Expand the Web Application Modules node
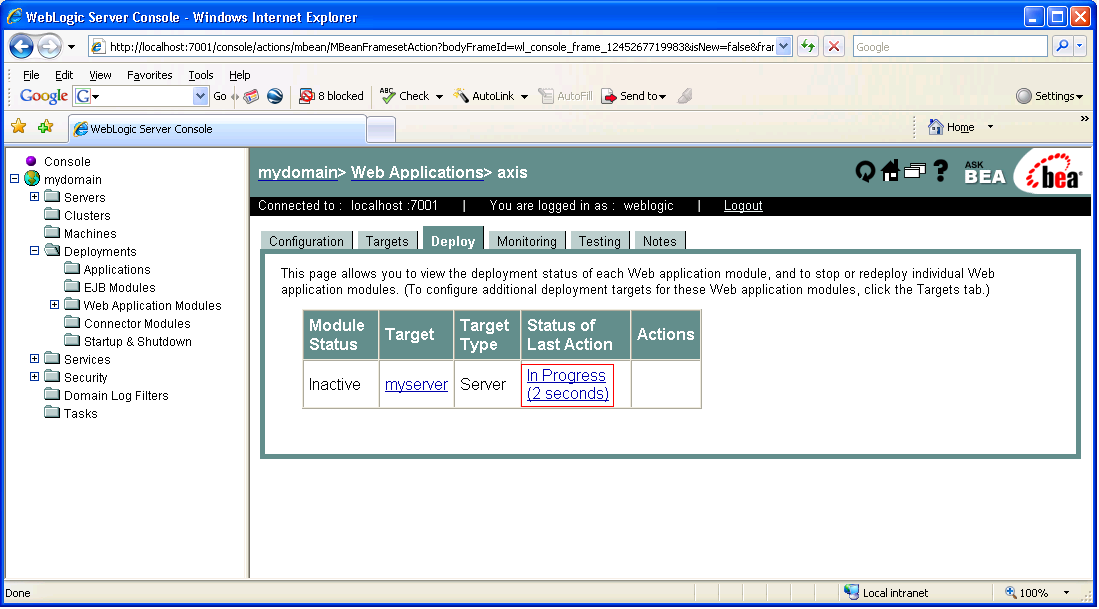 [54, 304]
